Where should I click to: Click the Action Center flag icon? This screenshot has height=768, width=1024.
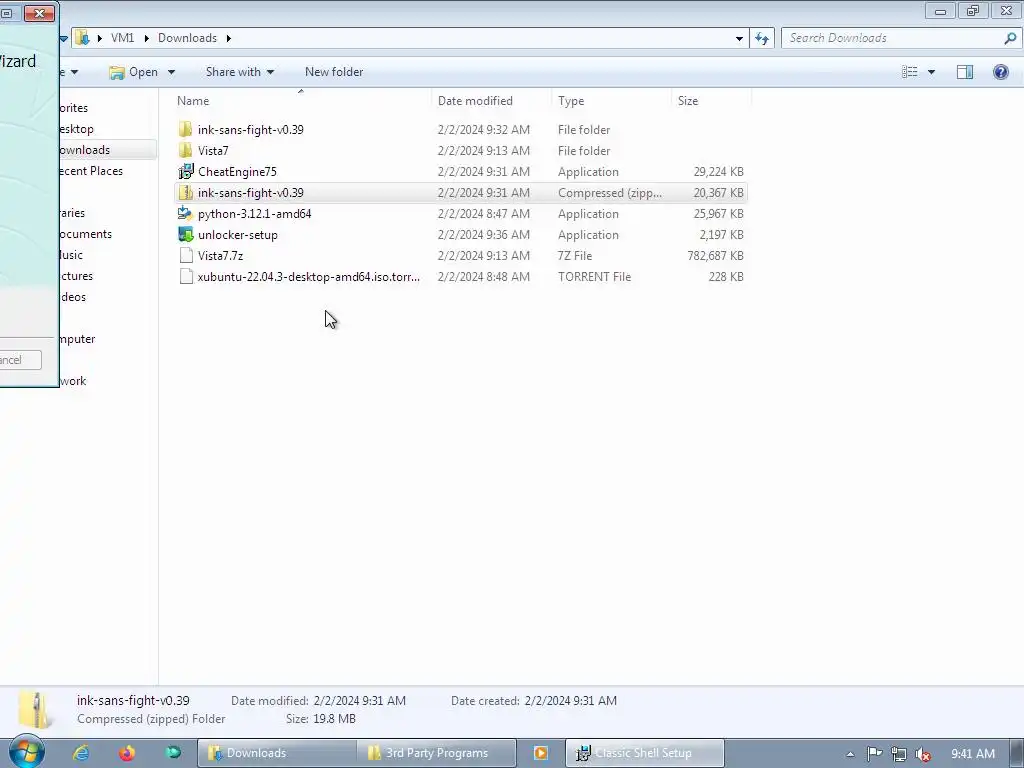(874, 754)
